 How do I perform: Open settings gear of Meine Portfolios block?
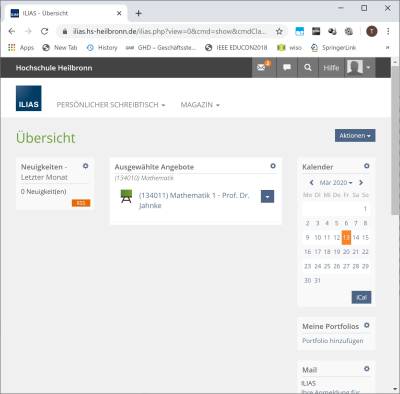tap(367, 325)
